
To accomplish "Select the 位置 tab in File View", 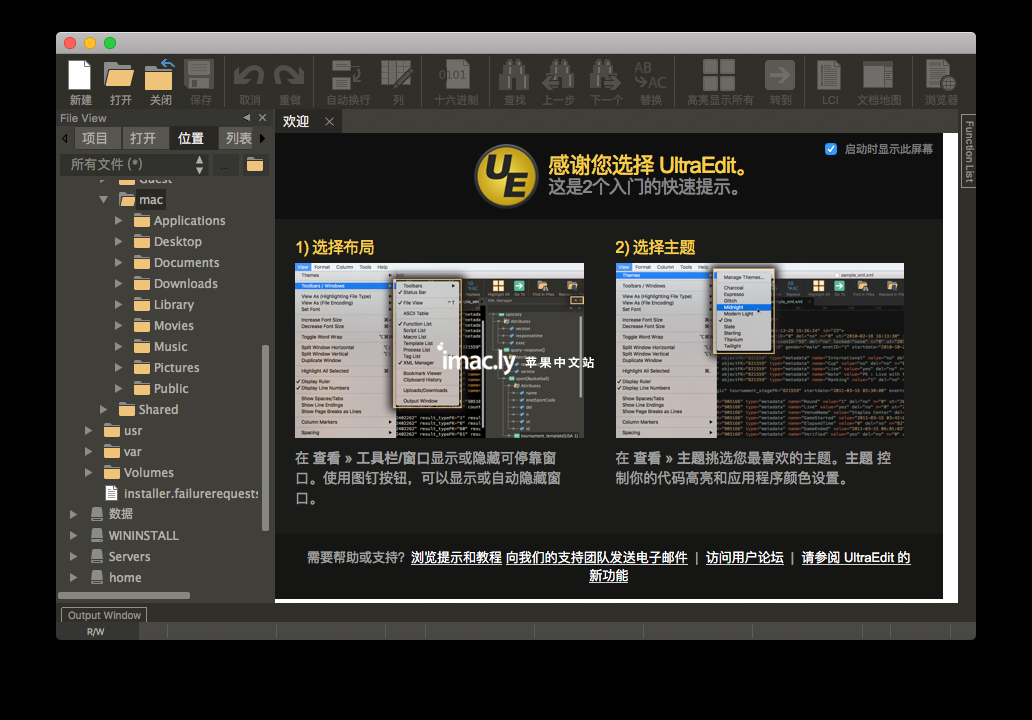I will pos(191,138).
